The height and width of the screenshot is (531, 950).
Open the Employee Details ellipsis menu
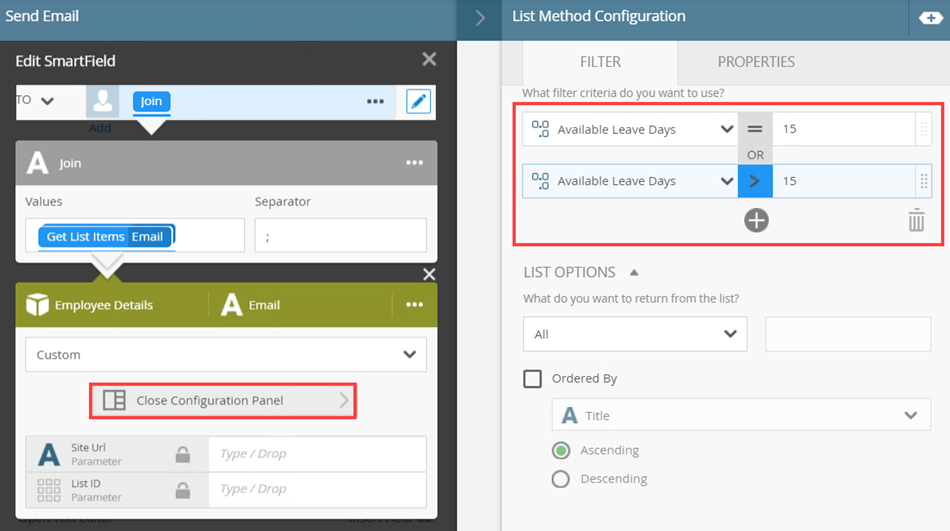[414, 305]
